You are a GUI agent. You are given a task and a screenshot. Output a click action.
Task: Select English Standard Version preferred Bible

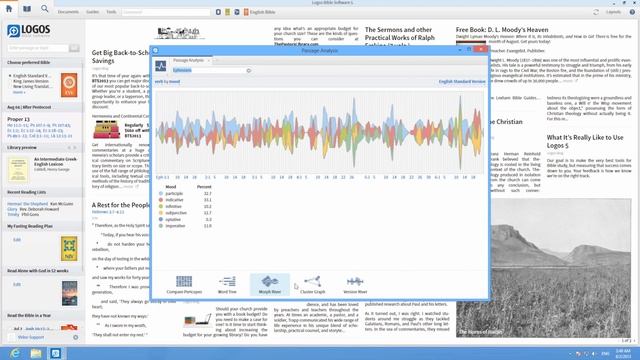(31, 76)
